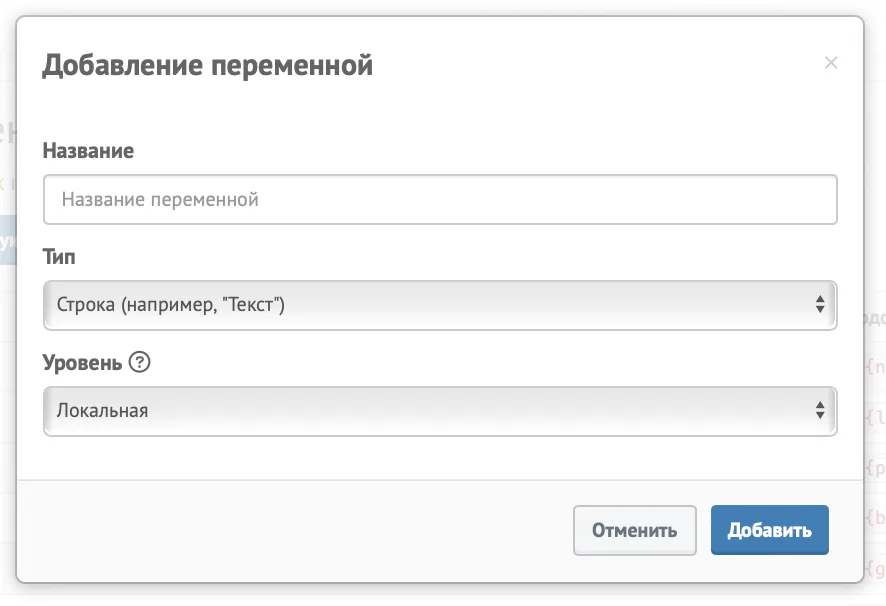886x606 pixels.
Task: Click the Название field label
Action: click(88, 151)
